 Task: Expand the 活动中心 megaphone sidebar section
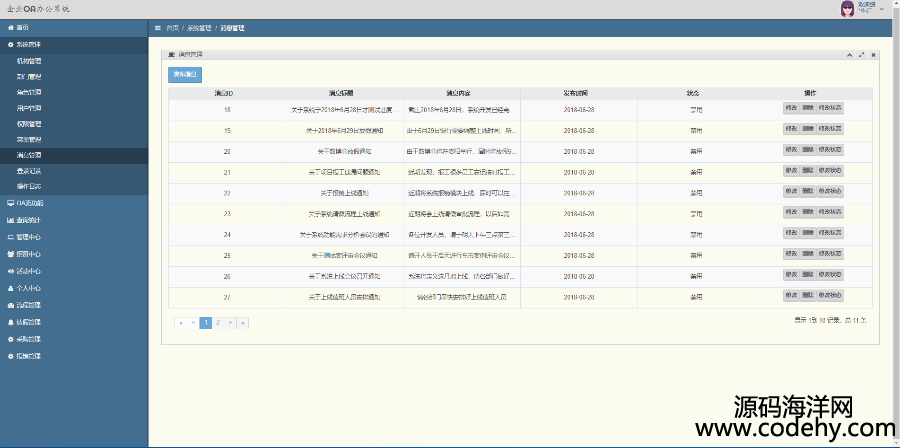pyautogui.click(x=74, y=271)
